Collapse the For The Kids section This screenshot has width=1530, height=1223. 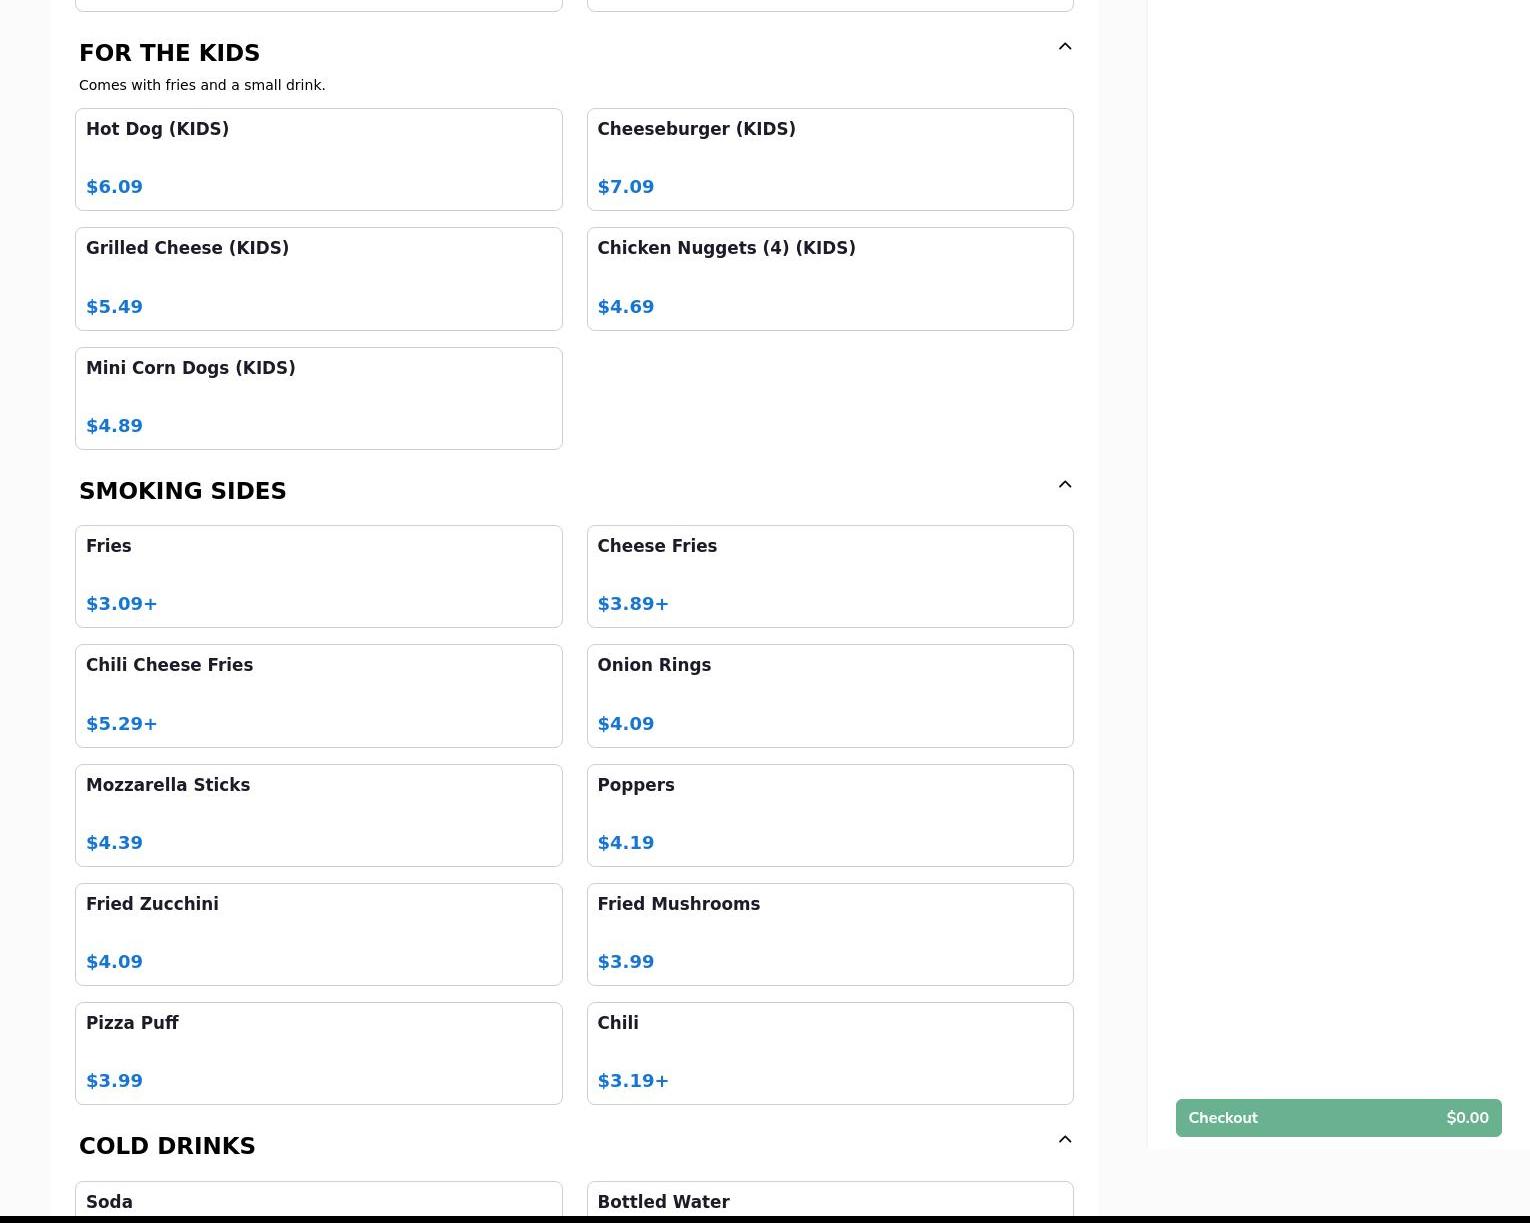pyautogui.click(x=1064, y=47)
